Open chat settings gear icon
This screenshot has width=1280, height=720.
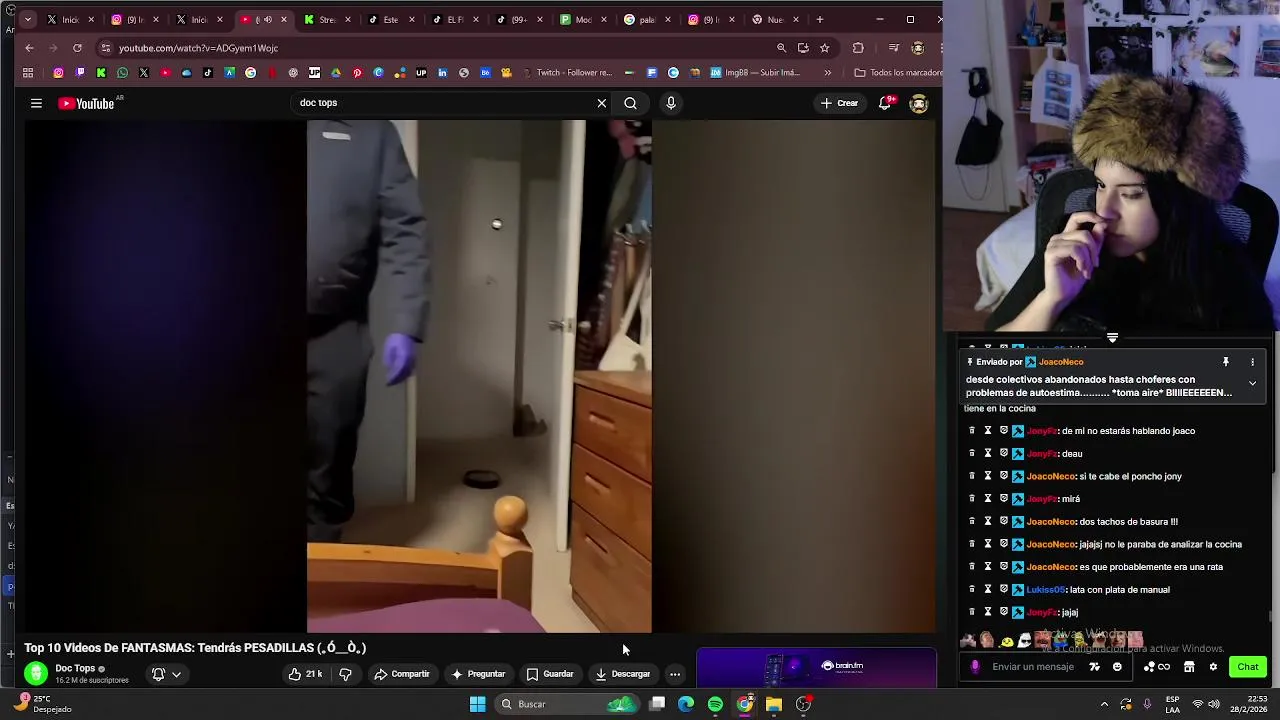1213,667
